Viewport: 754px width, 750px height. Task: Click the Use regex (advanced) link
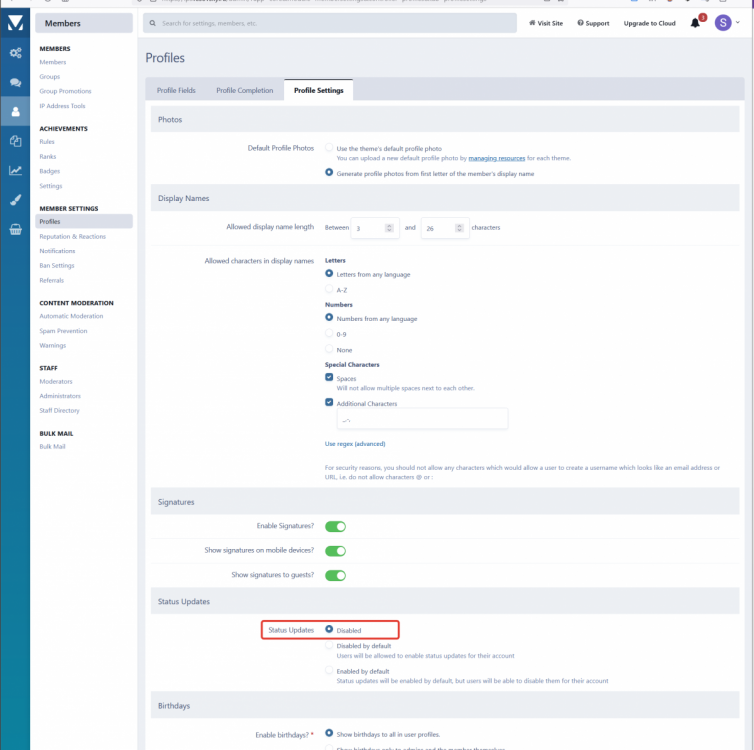pos(355,444)
